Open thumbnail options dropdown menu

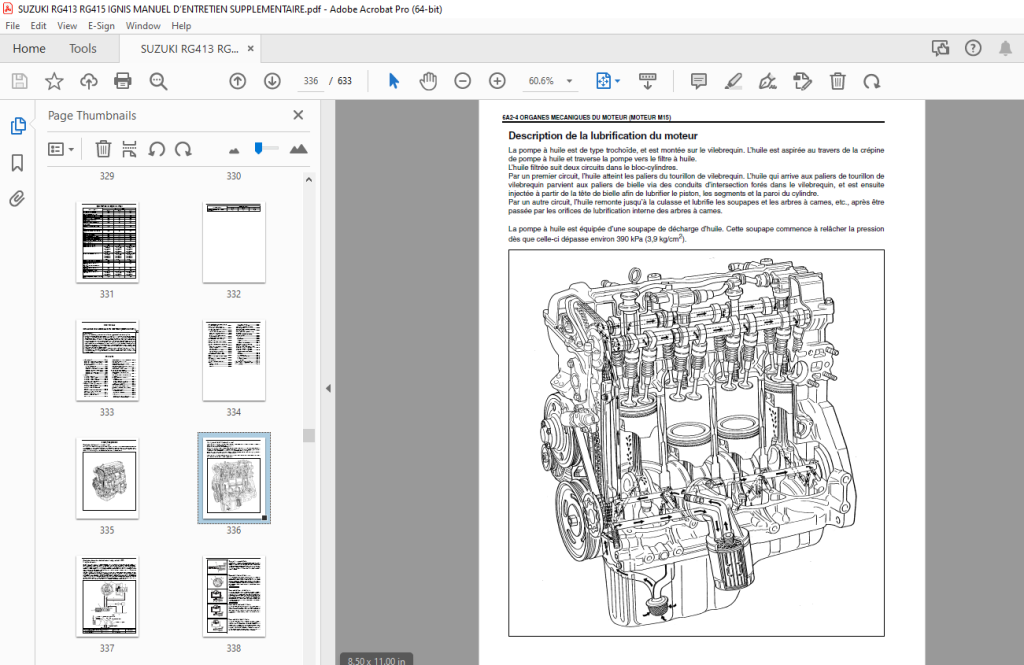click(x=61, y=149)
